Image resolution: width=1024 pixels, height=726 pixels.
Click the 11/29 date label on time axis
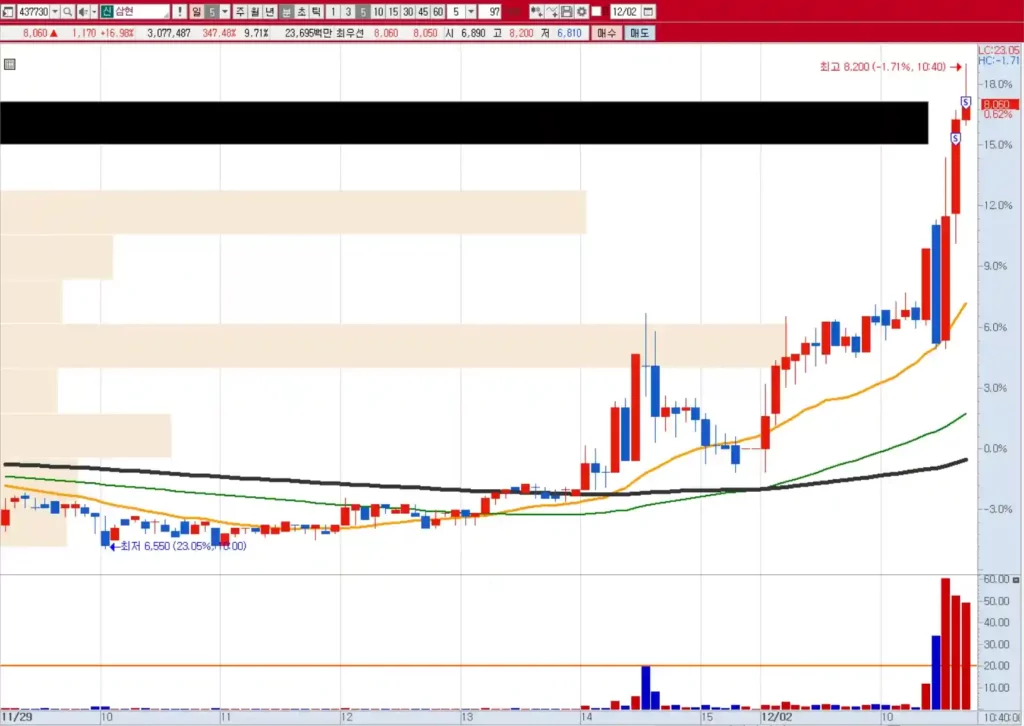tap(16, 717)
